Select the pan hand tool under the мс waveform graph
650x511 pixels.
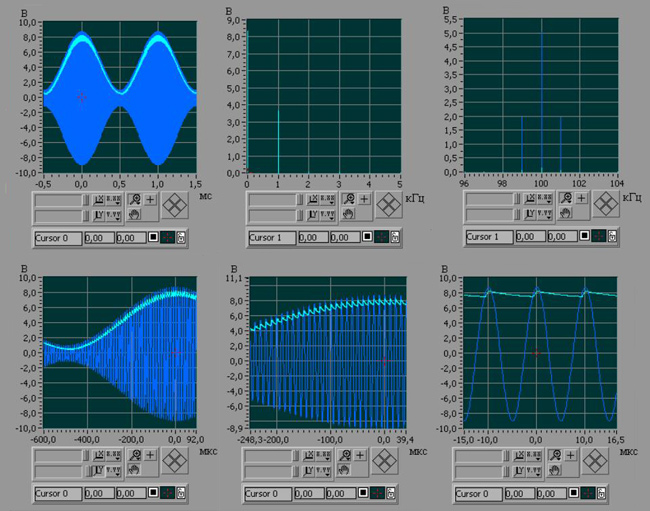pos(134,214)
